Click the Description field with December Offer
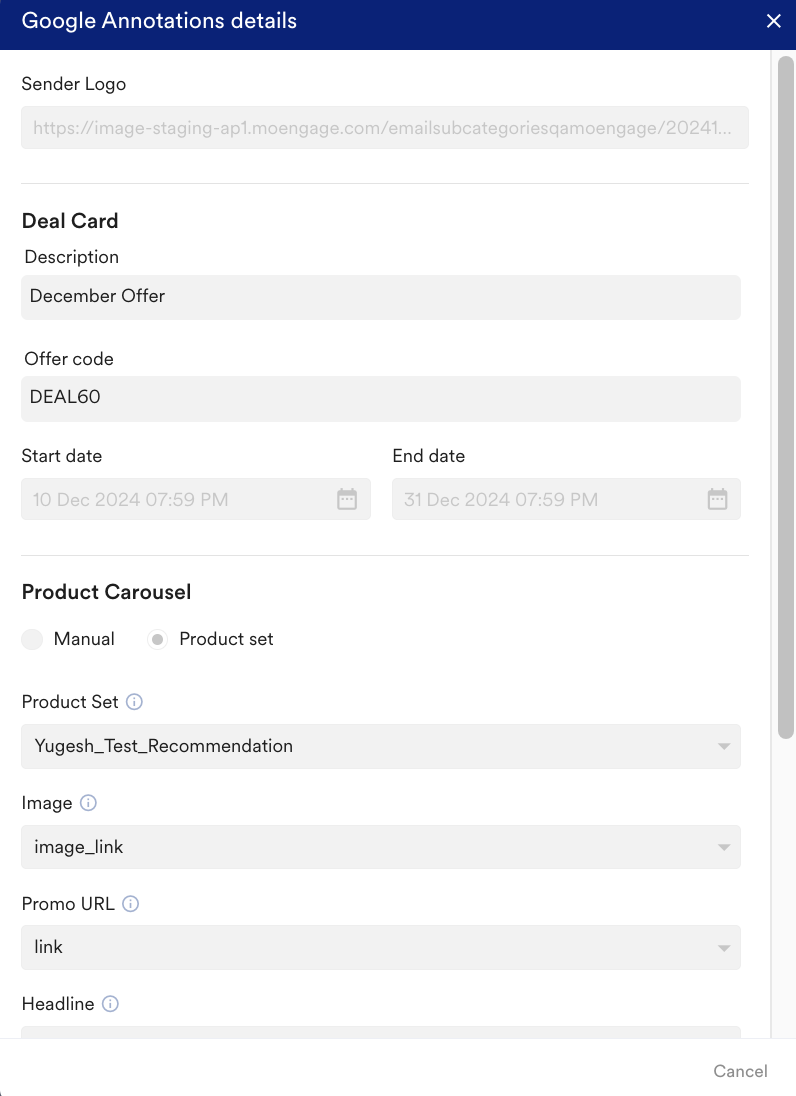796x1096 pixels. coord(380,297)
